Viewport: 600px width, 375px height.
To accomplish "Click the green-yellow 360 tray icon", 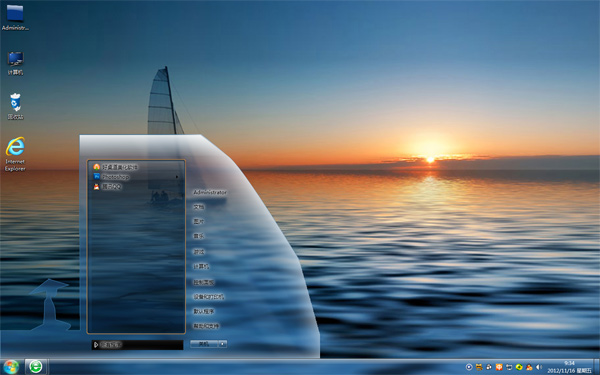I will pyautogui.click(x=519, y=367).
